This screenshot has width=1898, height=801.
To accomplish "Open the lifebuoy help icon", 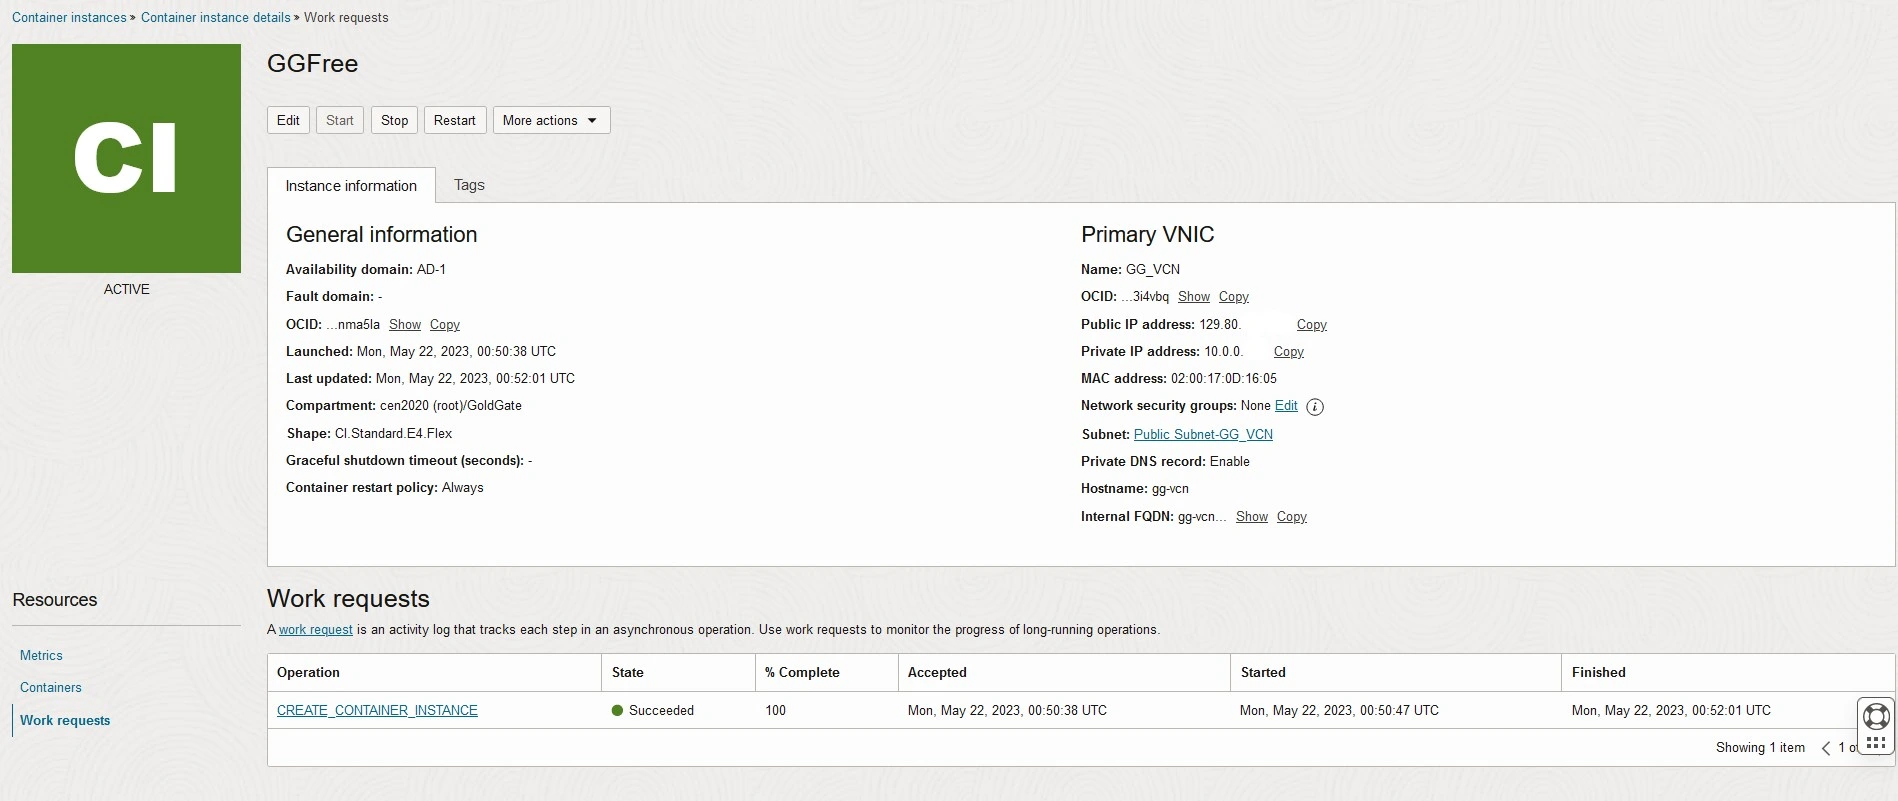I will pyautogui.click(x=1877, y=716).
